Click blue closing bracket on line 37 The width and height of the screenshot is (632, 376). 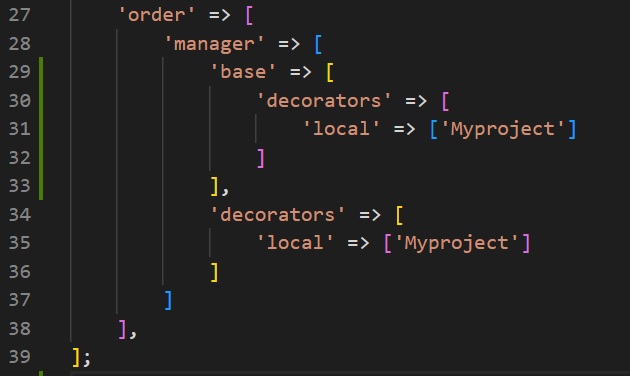(x=168, y=300)
